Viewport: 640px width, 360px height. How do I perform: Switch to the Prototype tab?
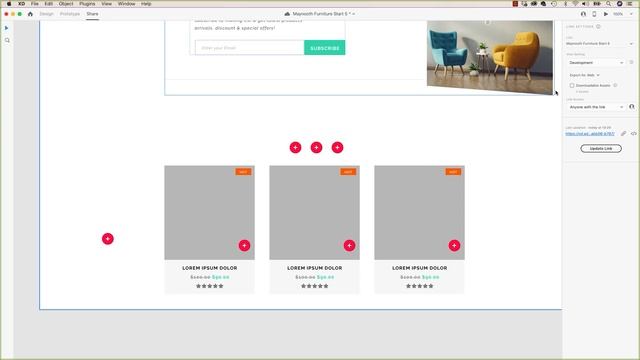(x=70, y=14)
